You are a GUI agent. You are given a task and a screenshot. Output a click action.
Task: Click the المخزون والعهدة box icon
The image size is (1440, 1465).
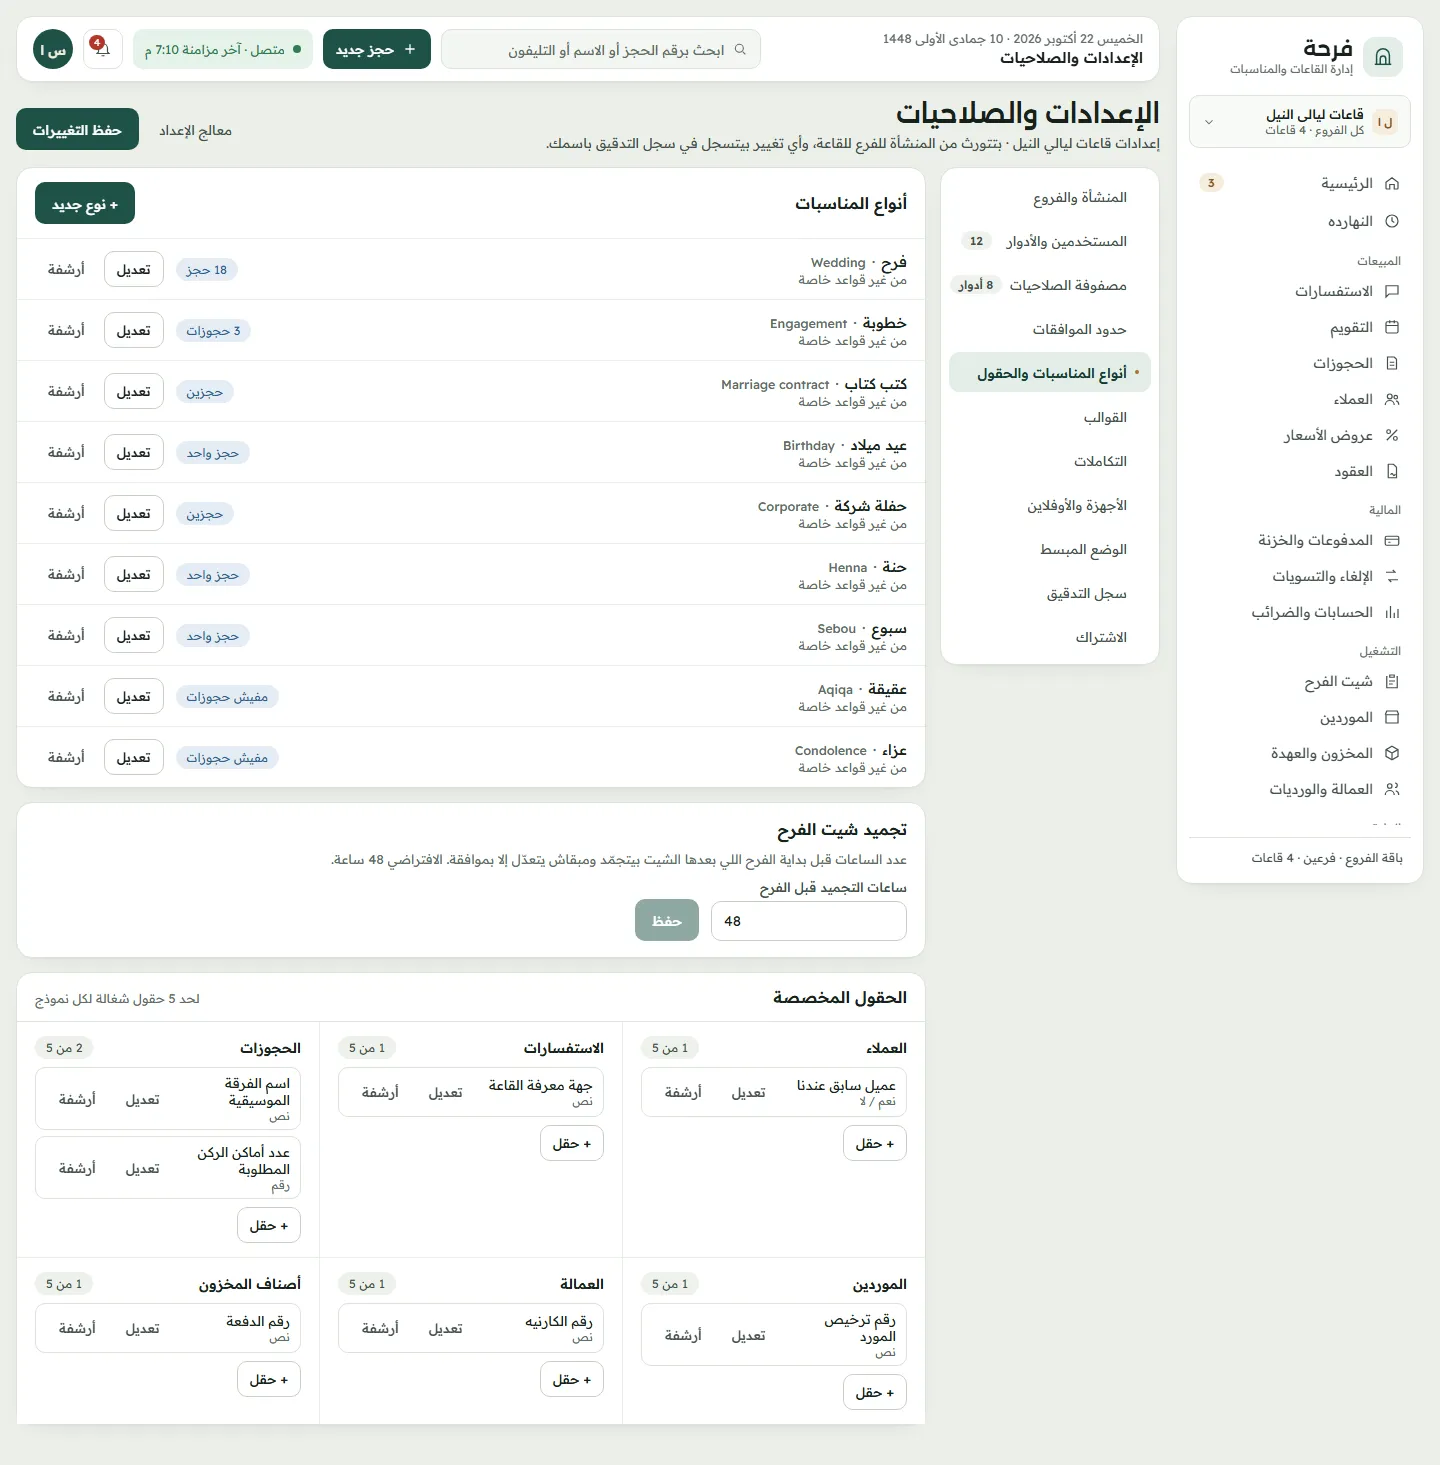[1392, 753]
